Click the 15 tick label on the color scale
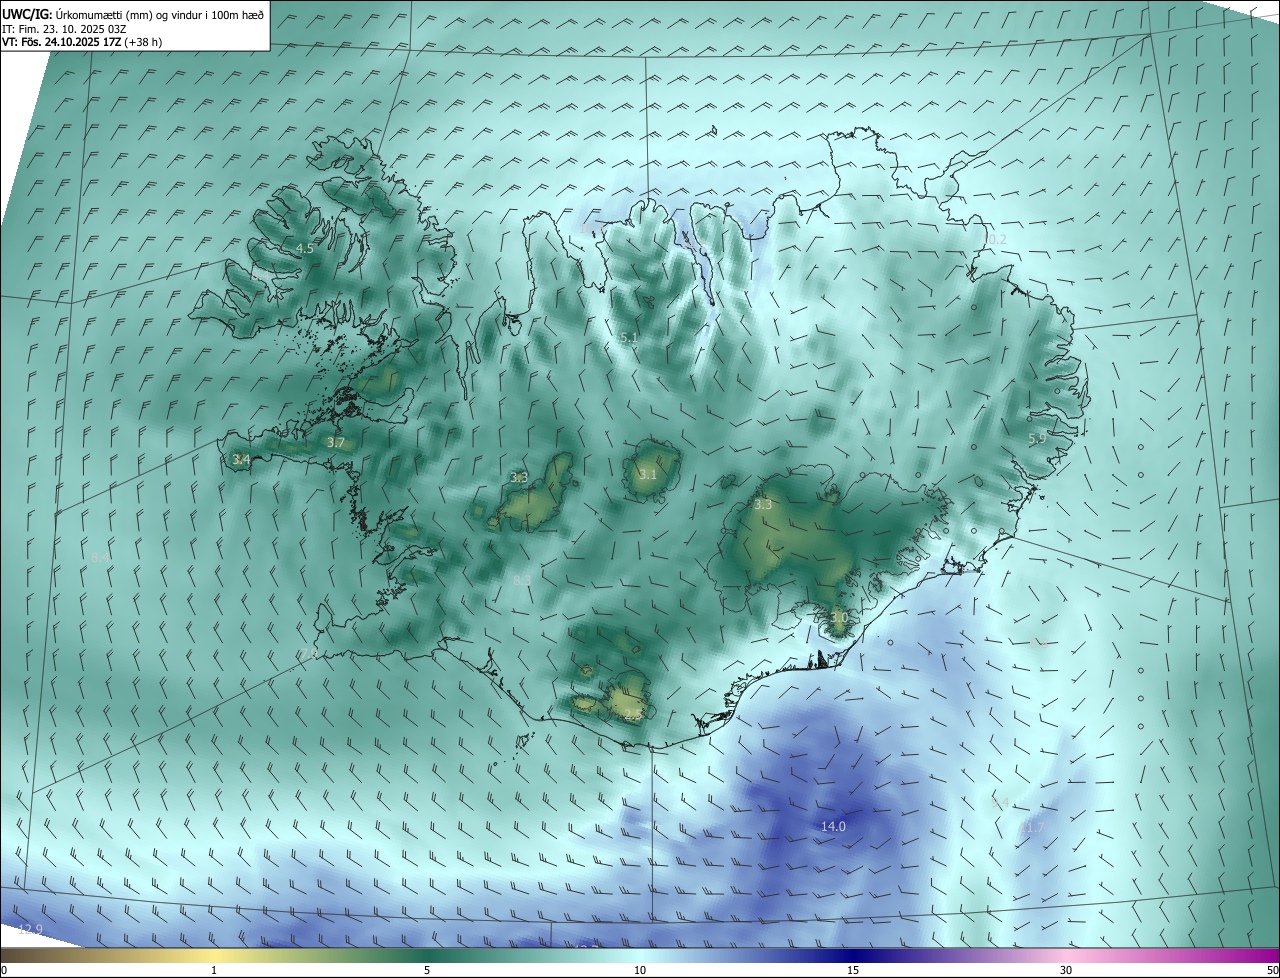Image resolution: width=1280 pixels, height=978 pixels. pyautogui.click(x=853, y=970)
